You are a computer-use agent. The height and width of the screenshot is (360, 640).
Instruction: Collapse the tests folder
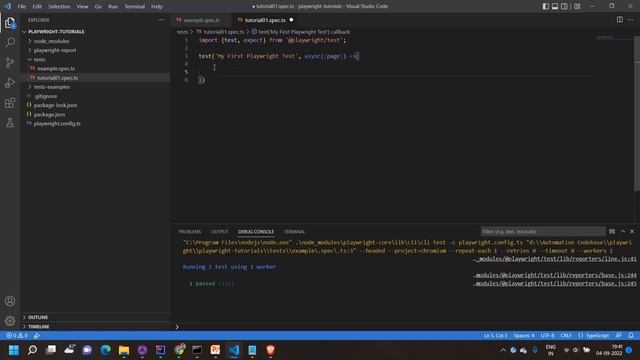tap(40, 60)
